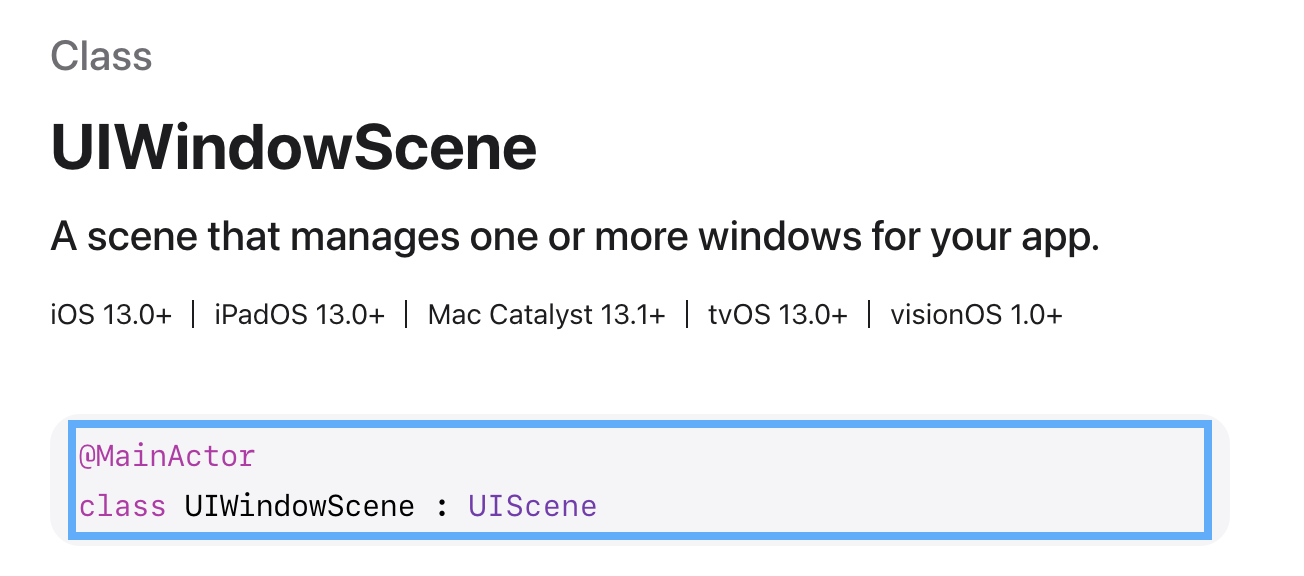Select the iPadOS 13.0+ availability label
The width and height of the screenshot is (1304, 576).
(299, 315)
